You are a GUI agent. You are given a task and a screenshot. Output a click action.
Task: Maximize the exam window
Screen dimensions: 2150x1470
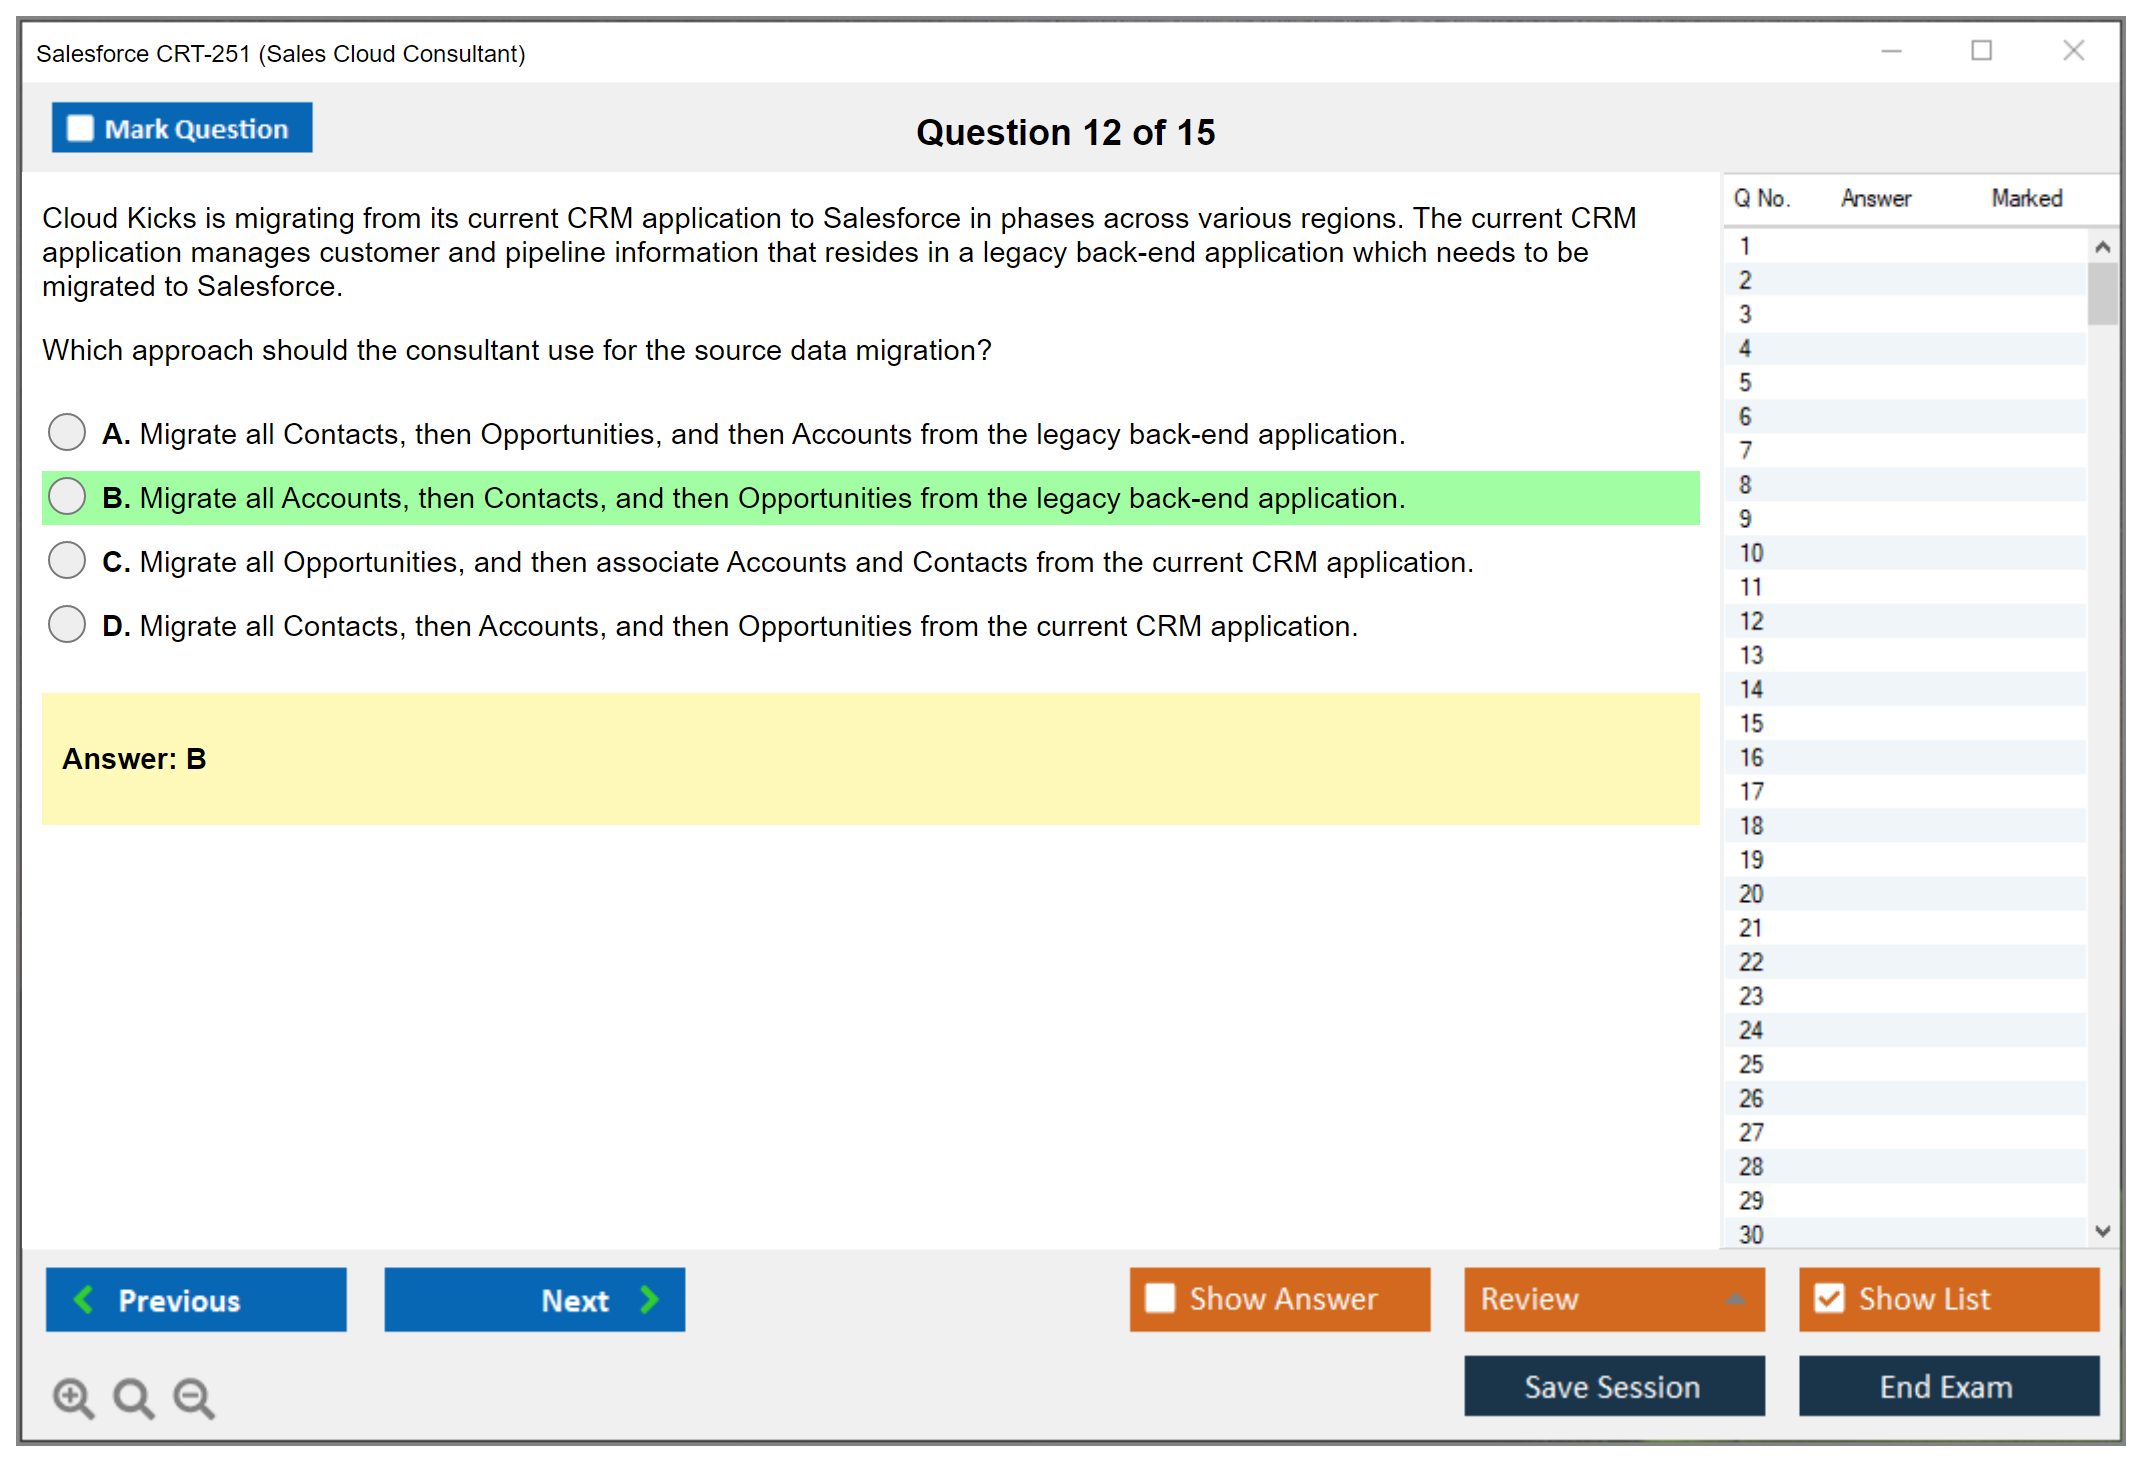[1981, 51]
